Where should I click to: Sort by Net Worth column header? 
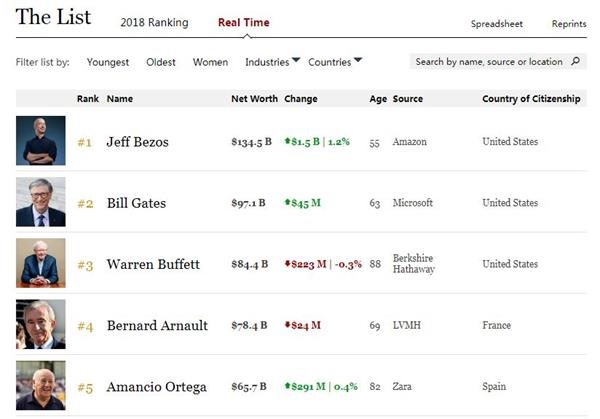252,99
